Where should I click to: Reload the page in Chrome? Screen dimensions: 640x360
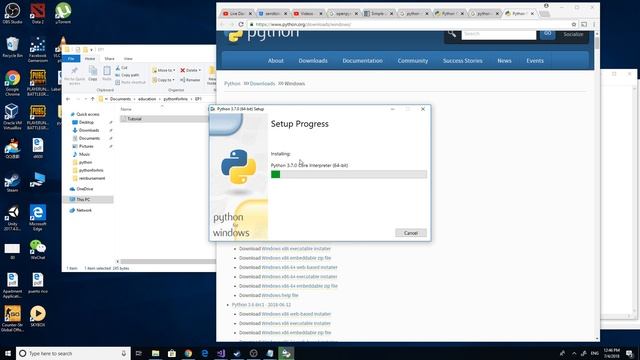(x=241, y=24)
